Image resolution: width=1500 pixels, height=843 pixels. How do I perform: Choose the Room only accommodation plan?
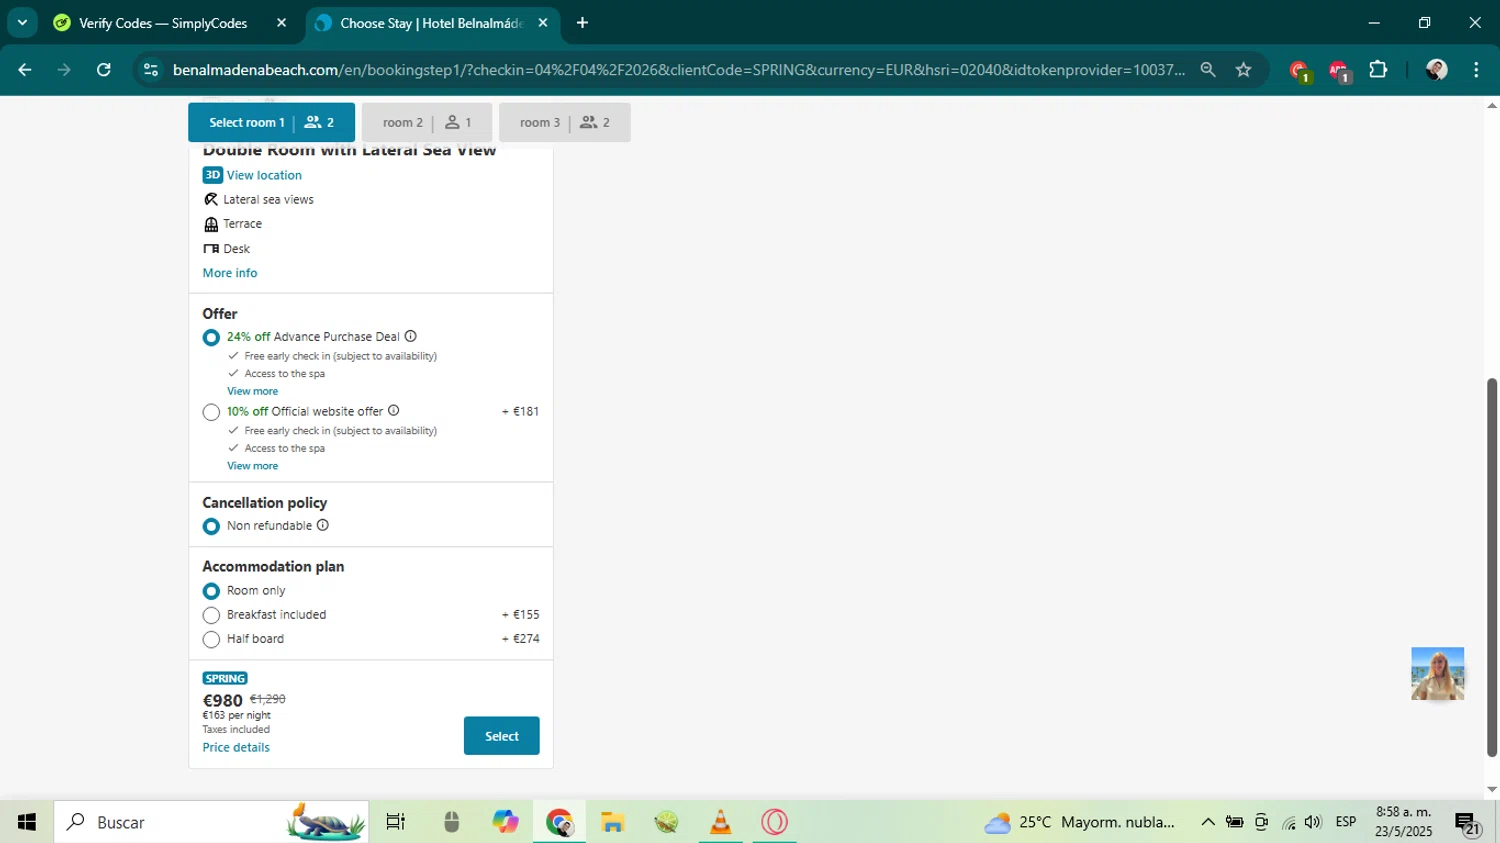211,591
